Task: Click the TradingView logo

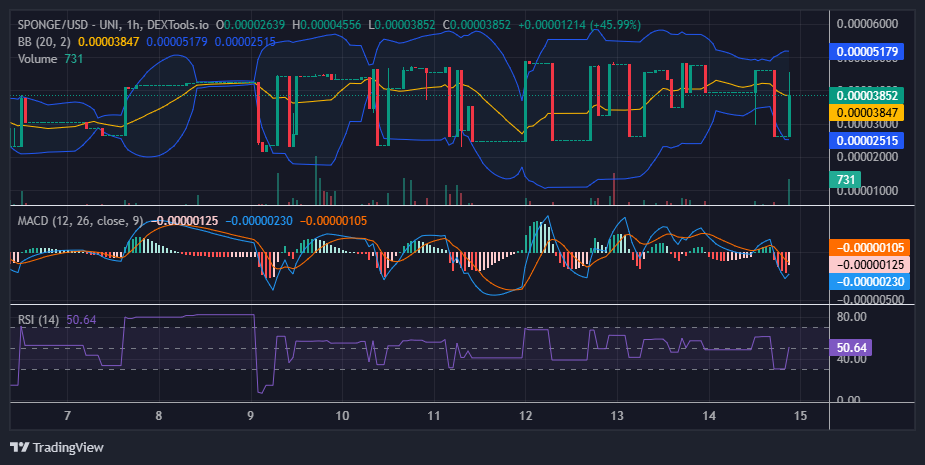Action: [57, 447]
